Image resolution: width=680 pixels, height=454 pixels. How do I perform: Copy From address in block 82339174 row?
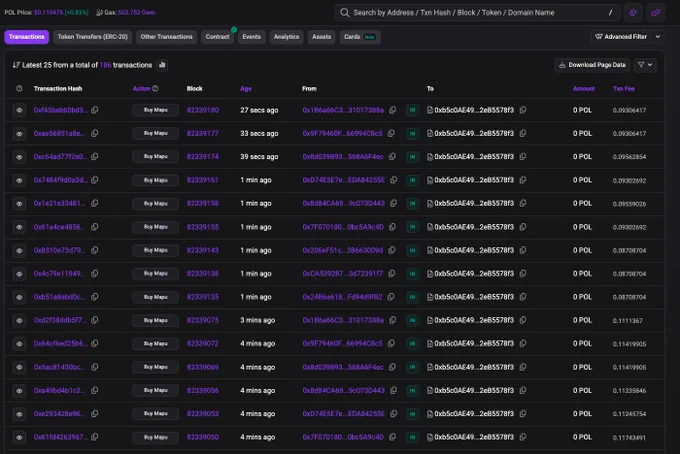pos(392,157)
